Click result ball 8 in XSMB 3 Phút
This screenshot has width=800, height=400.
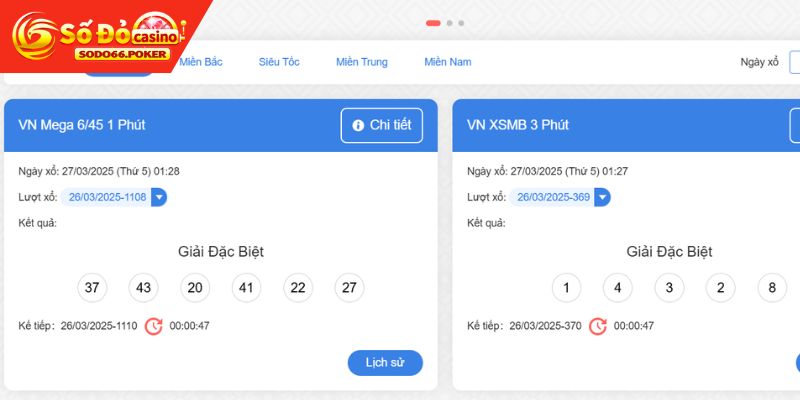click(x=772, y=288)
